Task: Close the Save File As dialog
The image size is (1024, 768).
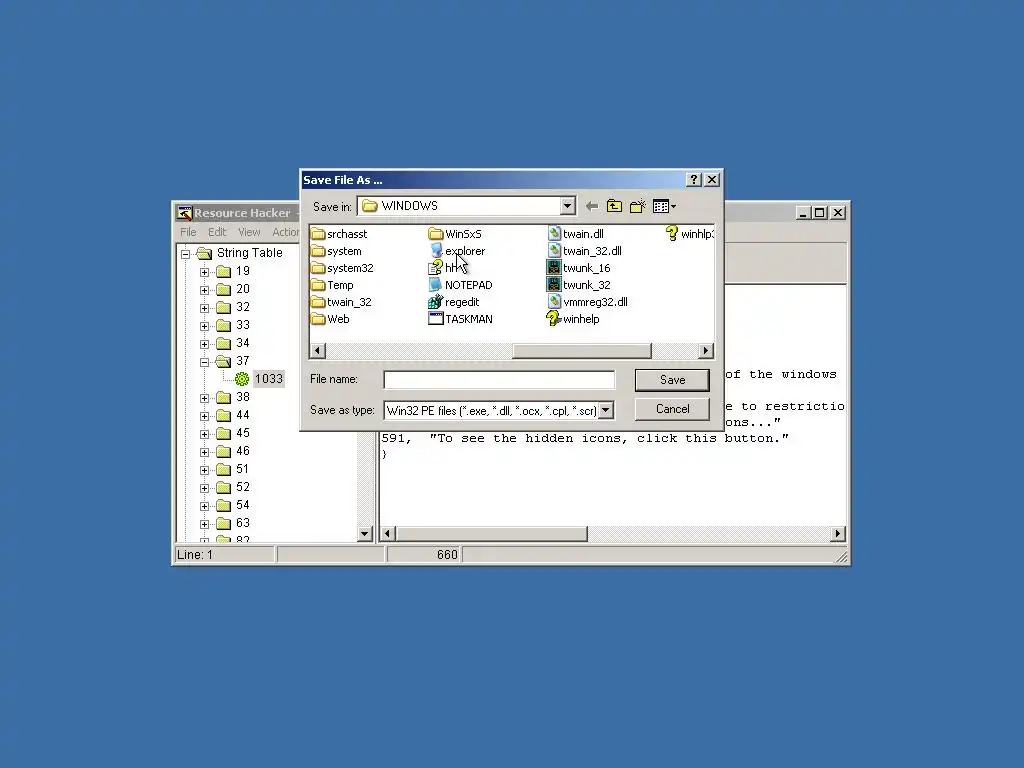Action: (712, 180)
